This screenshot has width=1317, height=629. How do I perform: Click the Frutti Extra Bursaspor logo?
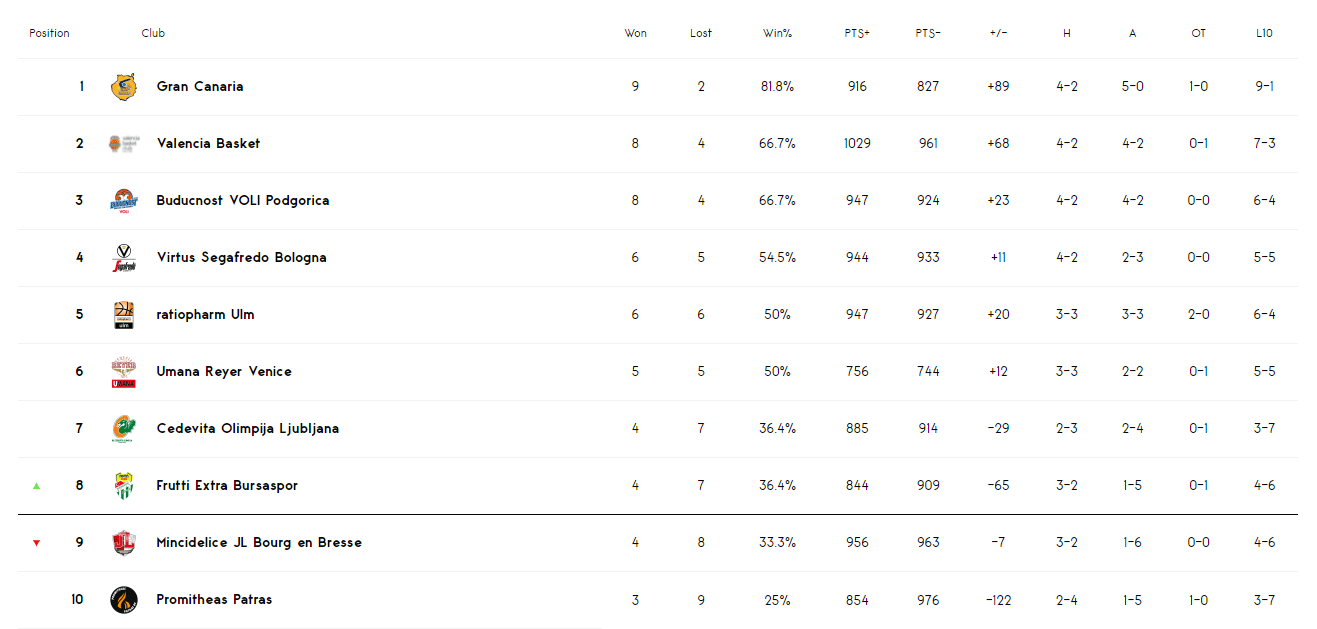[x=124, y=486]
